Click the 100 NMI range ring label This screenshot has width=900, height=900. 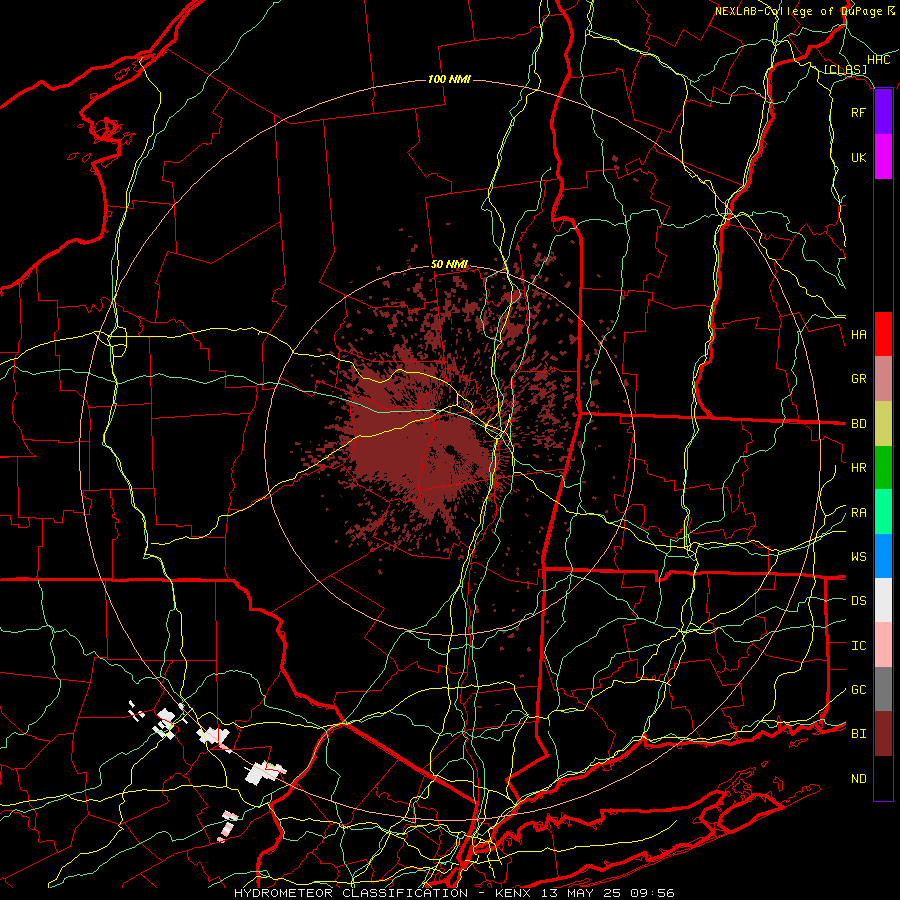449,79
